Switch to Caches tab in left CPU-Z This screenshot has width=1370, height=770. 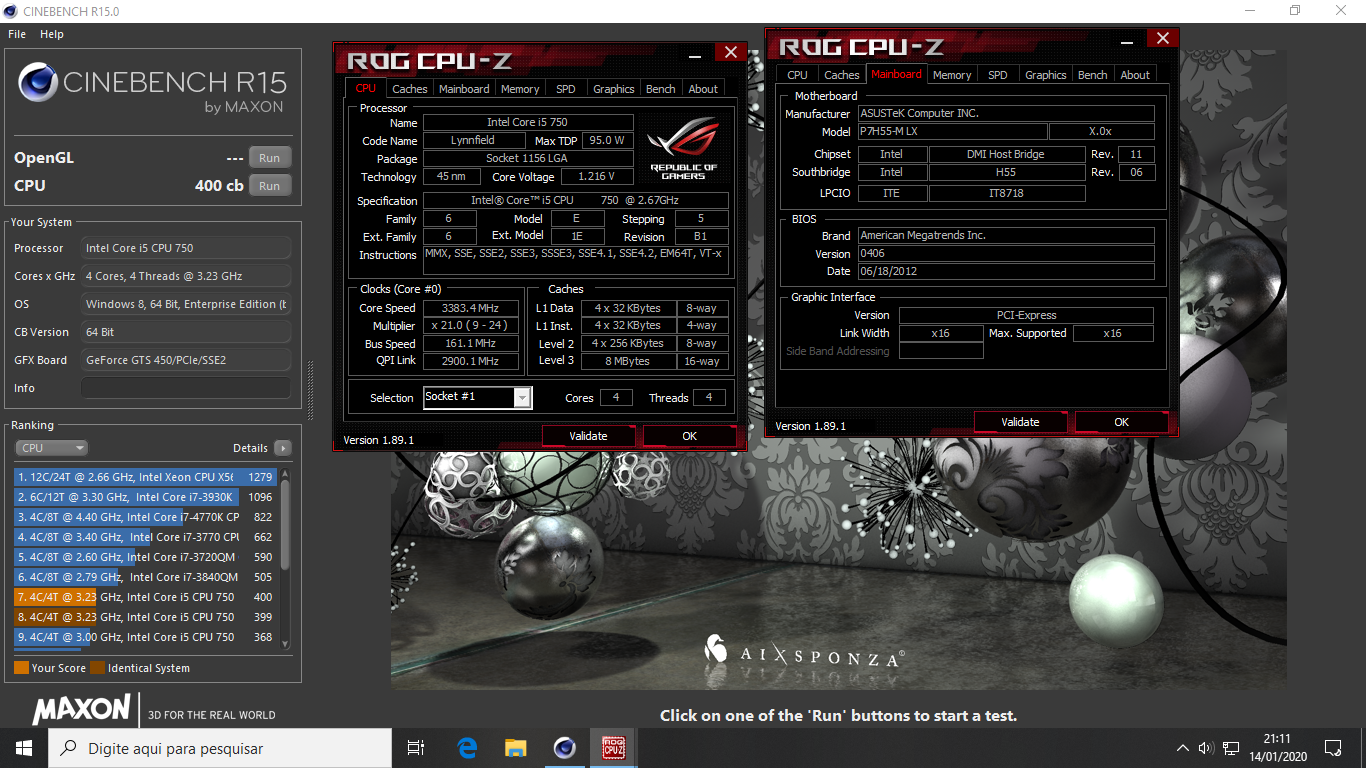(x=409, y=89)
